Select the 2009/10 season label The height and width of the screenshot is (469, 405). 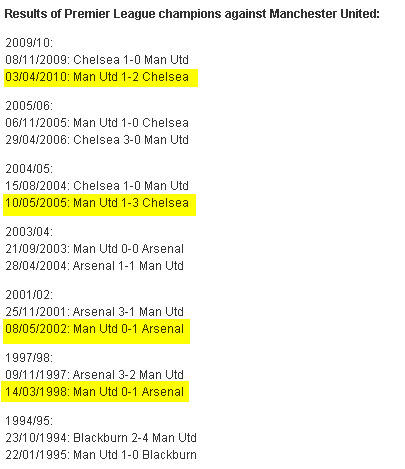tap(29, 43)
